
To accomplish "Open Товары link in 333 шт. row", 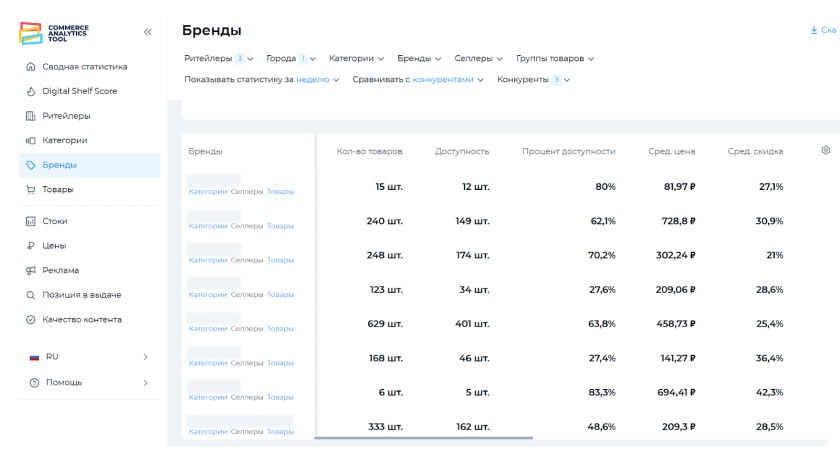I will [x=280, y=431].
